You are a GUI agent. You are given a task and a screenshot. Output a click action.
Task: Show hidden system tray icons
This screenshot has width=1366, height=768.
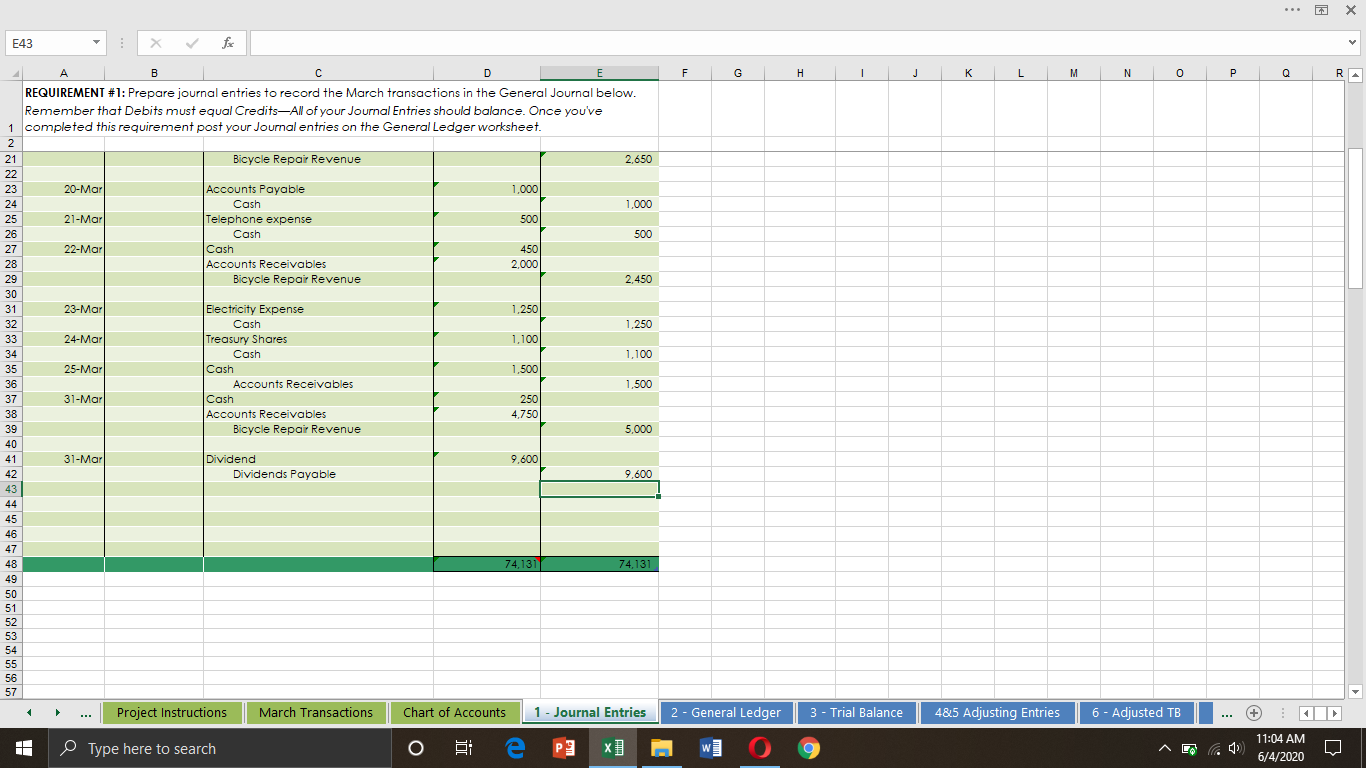tap(1165, 749)
